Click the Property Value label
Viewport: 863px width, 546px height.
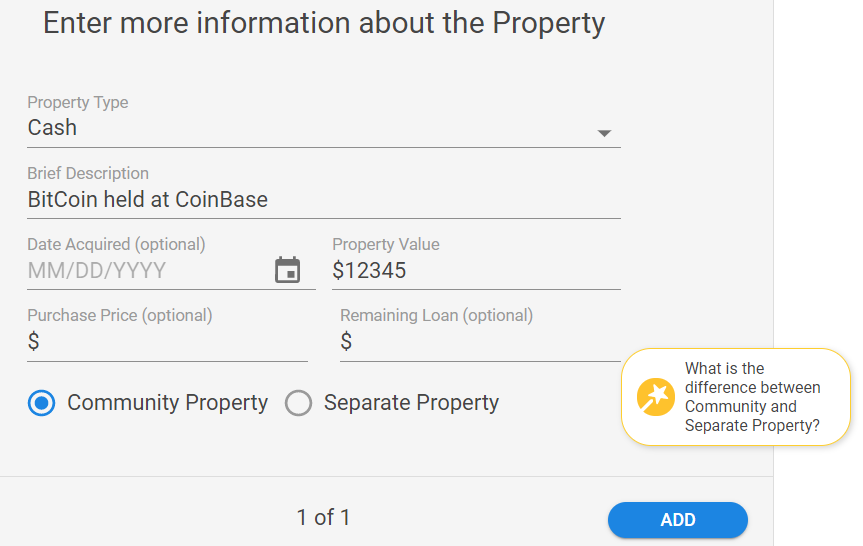click(386, 244)
